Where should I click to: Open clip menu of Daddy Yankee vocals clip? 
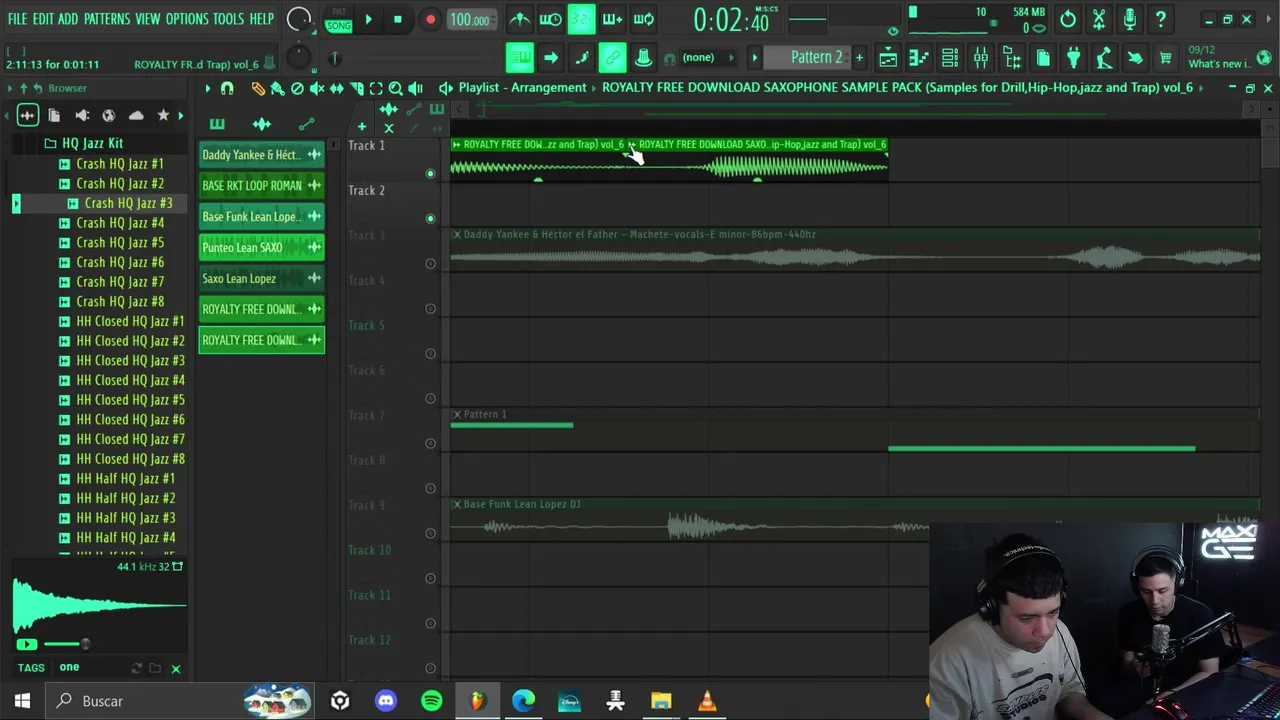tap(457, 235)
